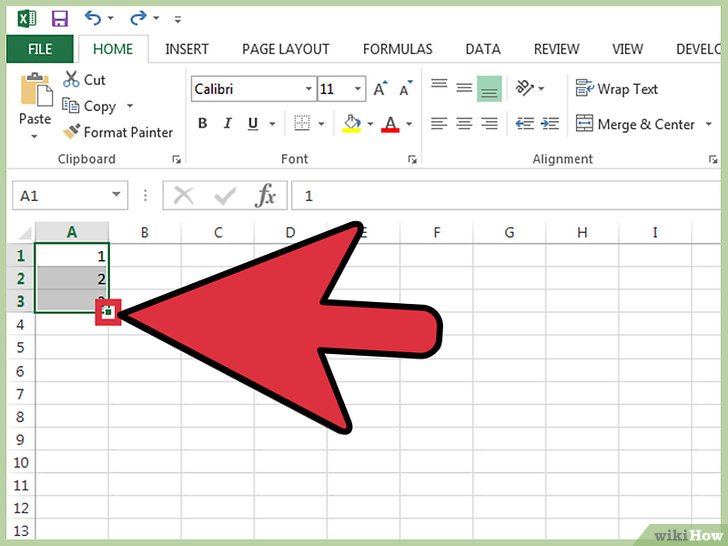Expand the Merge & Center arrow
This screenshot has height=546, width=728.
pos(708,124)
